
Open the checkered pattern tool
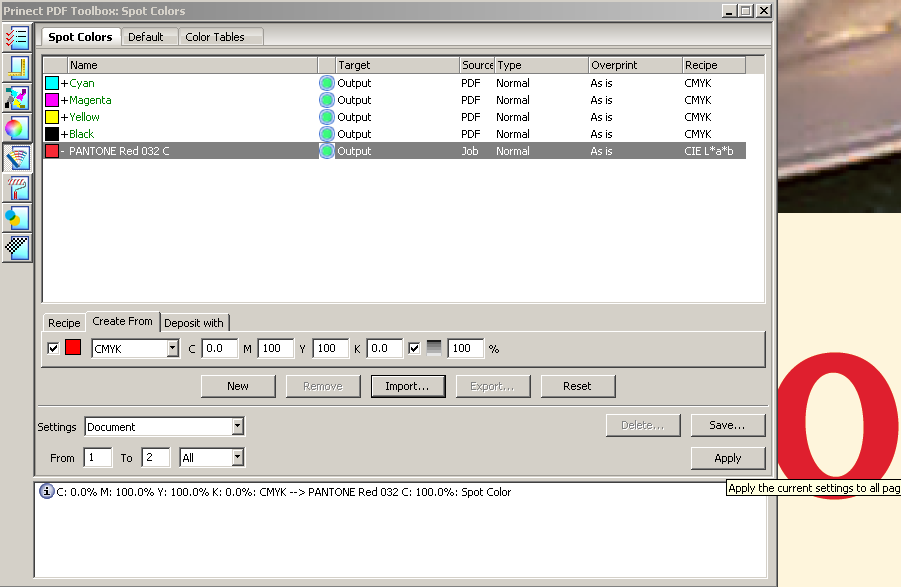[x=17, y=248]
